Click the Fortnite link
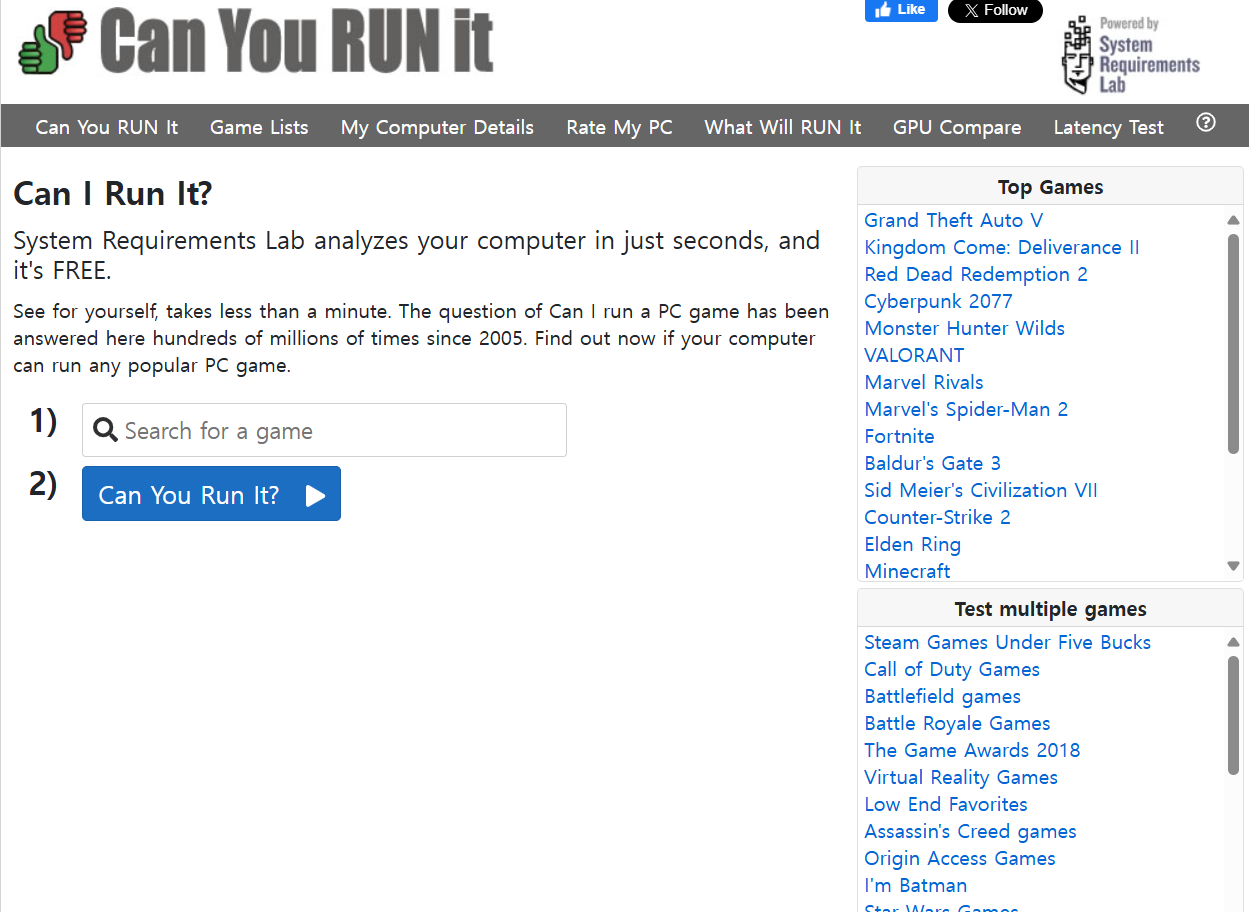Screen dimensions: 1249x912 click(899, 436)
